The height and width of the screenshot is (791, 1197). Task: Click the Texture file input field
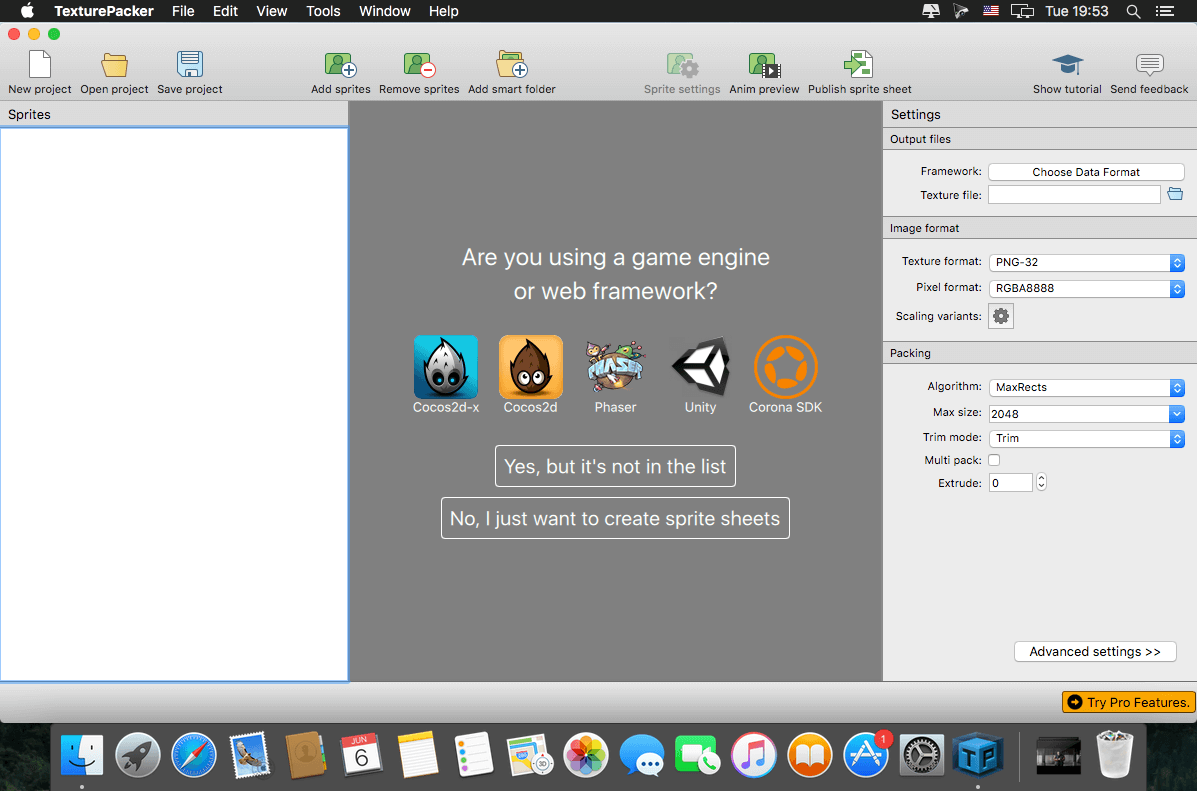tap(1074, 195)
